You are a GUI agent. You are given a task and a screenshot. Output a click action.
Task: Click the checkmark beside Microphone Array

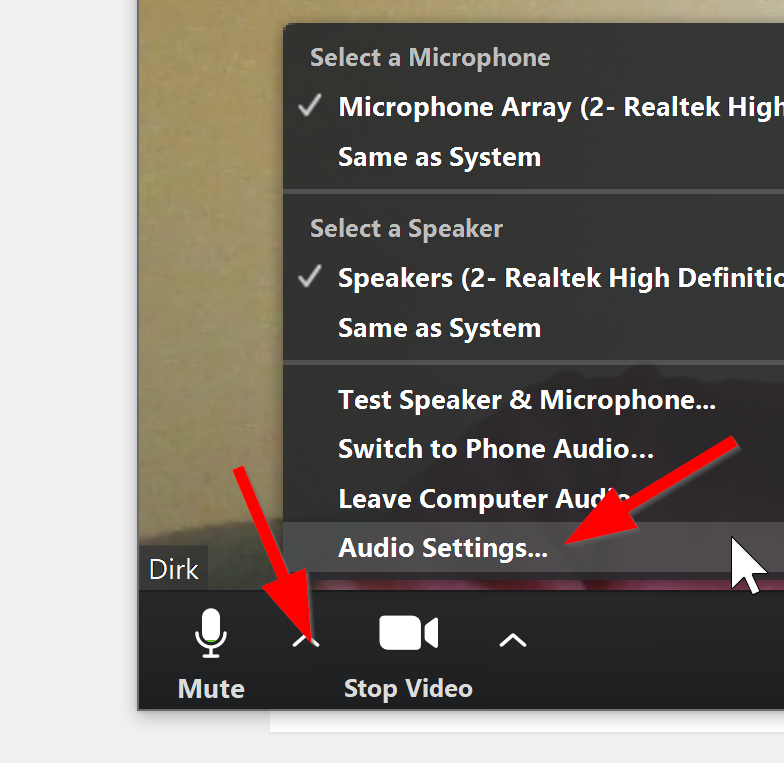(310, 106)
